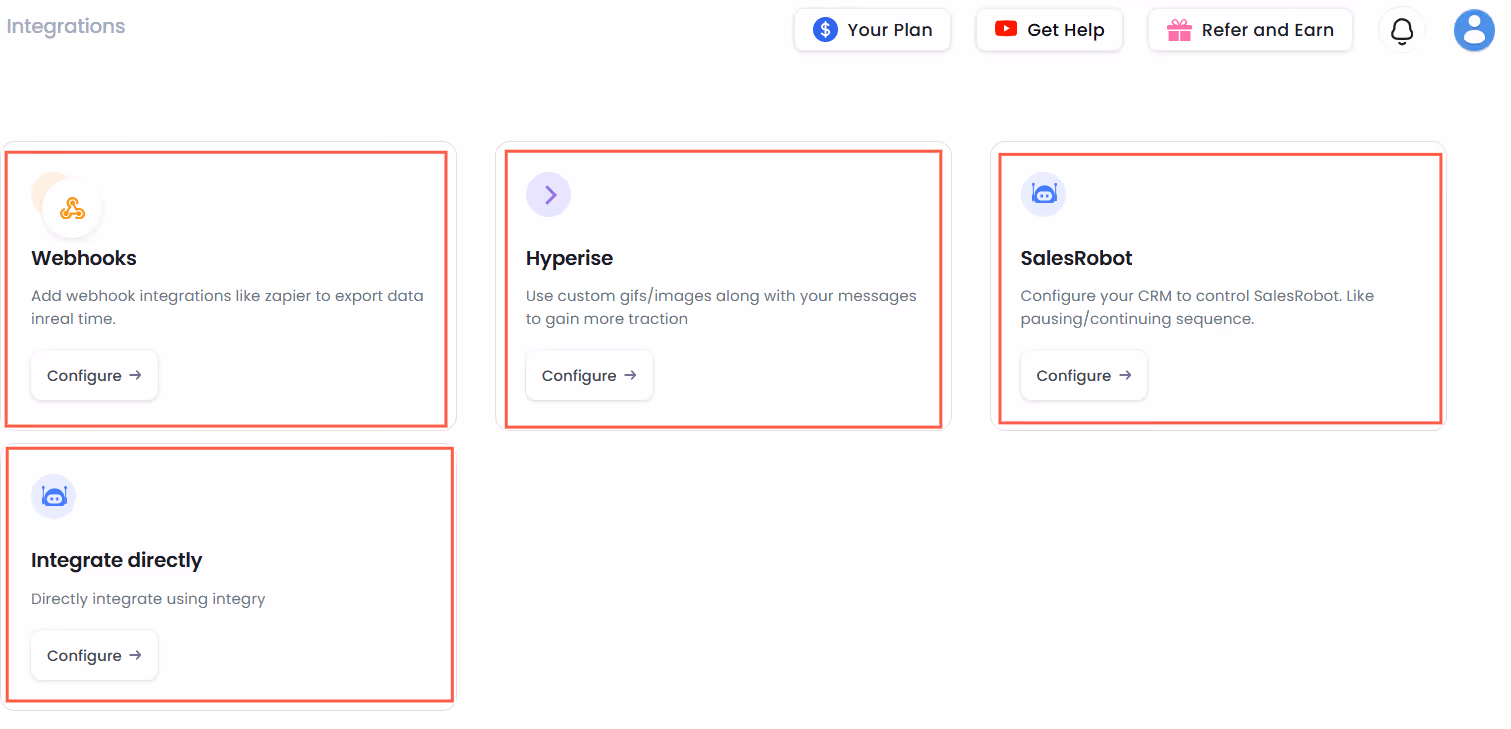Viewport: 1511px width, 729px height.
Task: Configure the Hyperise integration
Action: (x=589, y=375)
